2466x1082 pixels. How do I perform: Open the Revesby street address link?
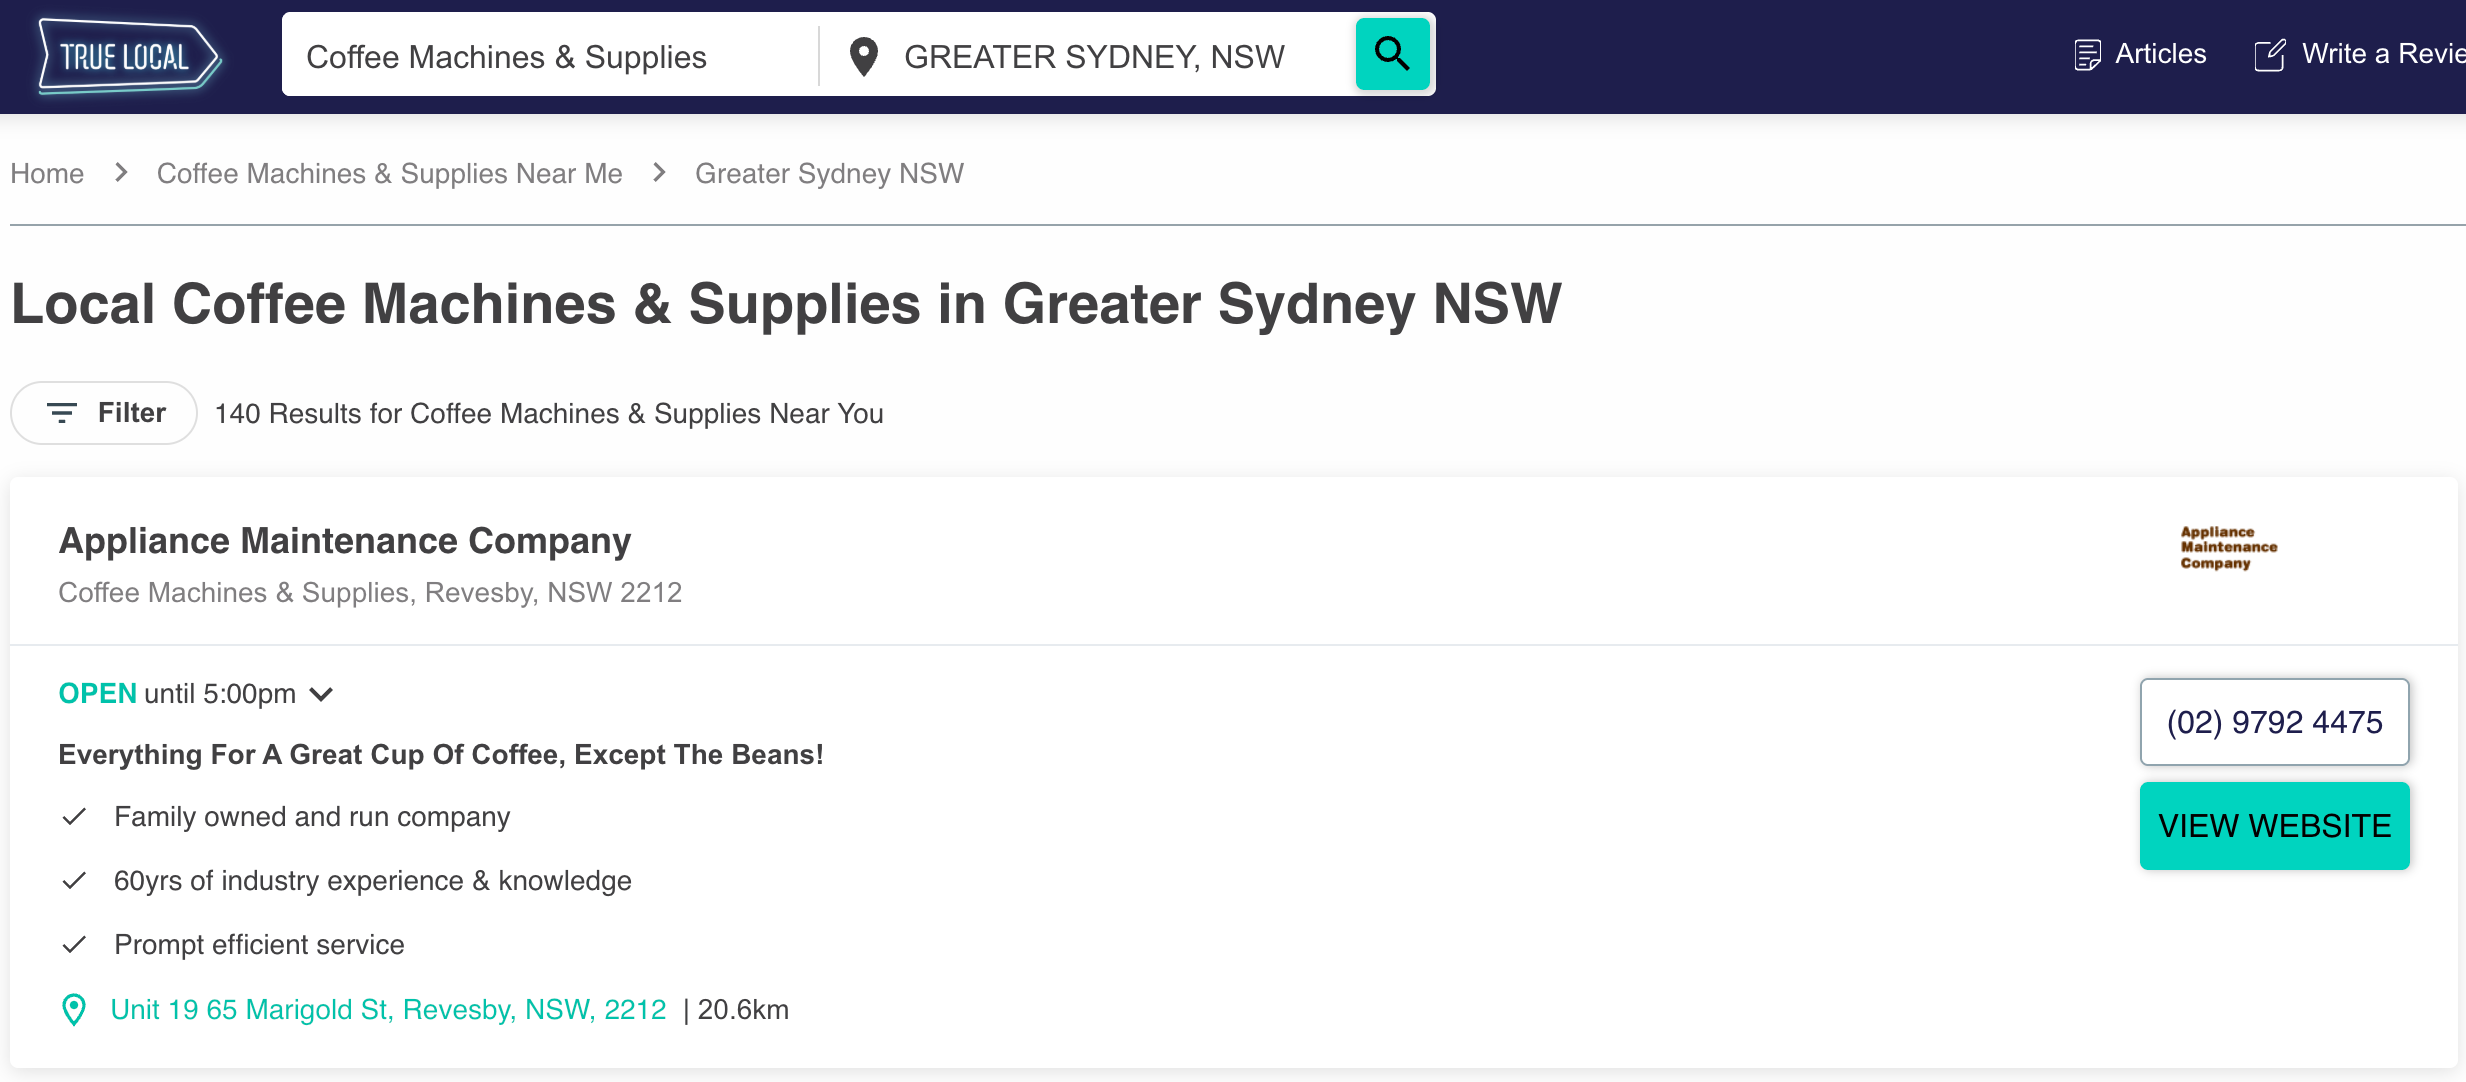388,1010
